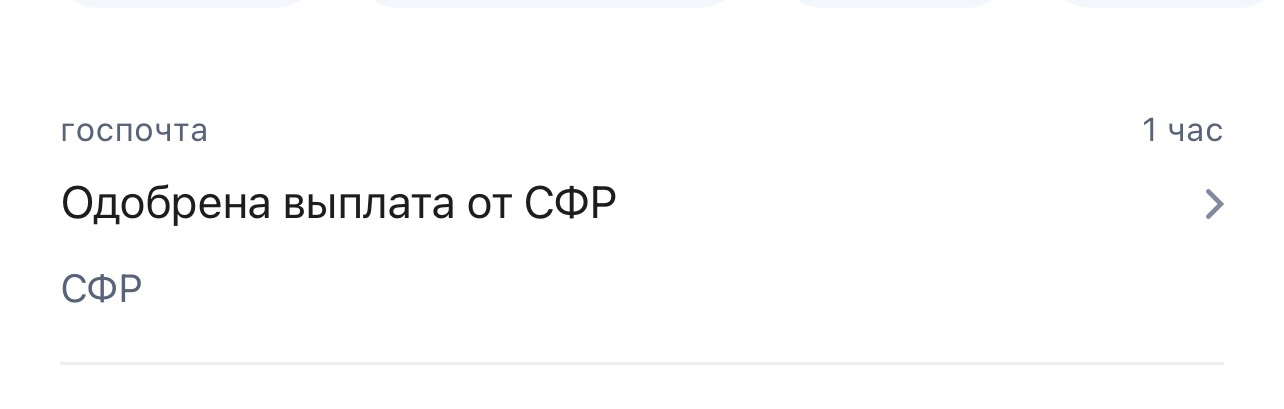Click the white space between title and chevron
Viewport: 1284px width, 409px height.
(x=900, y=204)
